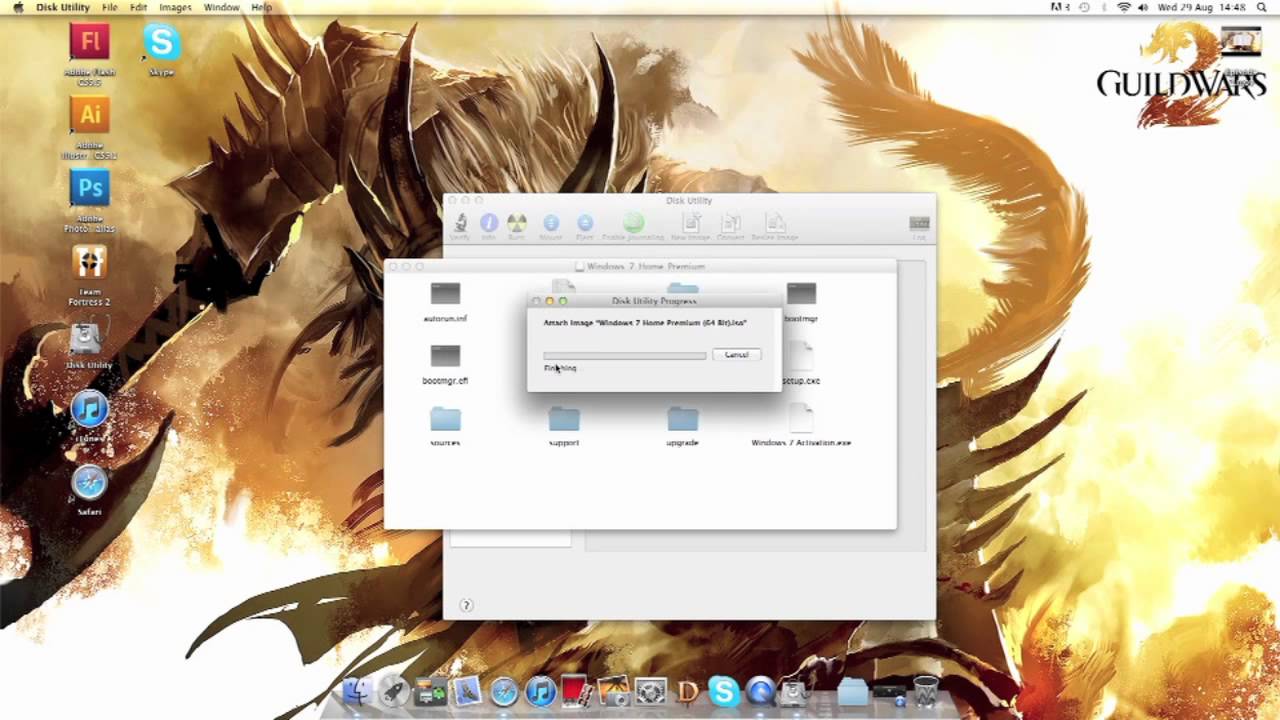The height and width of the screenshot is (720, 1280).
Task: Open Info in the Disk Utility toolbar
Action: [489, 224]
